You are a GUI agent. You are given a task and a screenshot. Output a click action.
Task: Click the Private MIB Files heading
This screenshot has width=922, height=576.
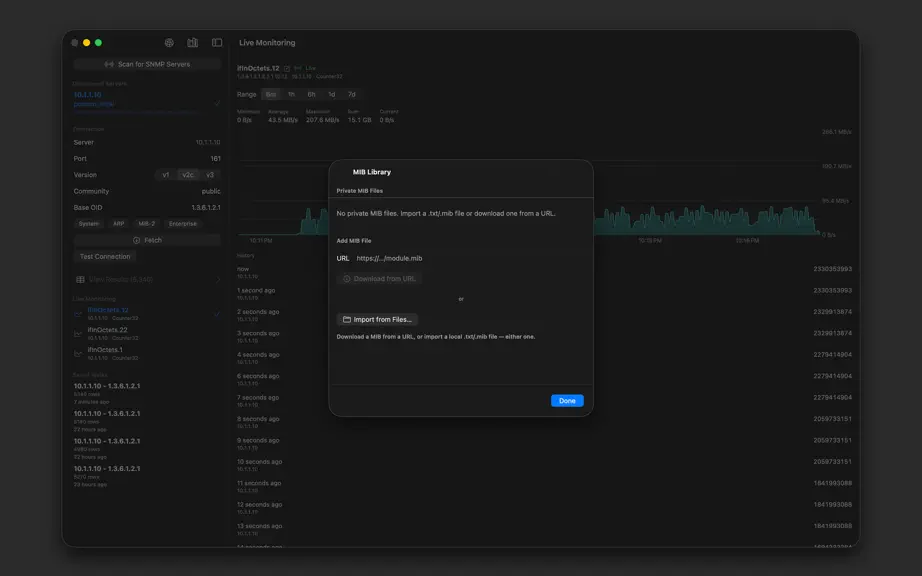point(359,190)
